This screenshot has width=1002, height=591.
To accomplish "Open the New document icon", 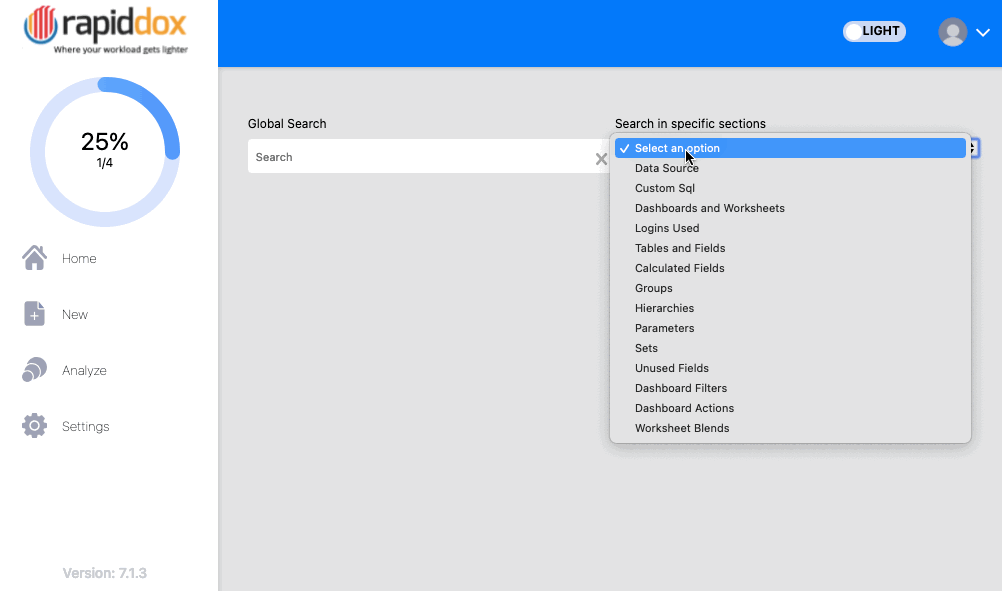I will click(35, 314).
